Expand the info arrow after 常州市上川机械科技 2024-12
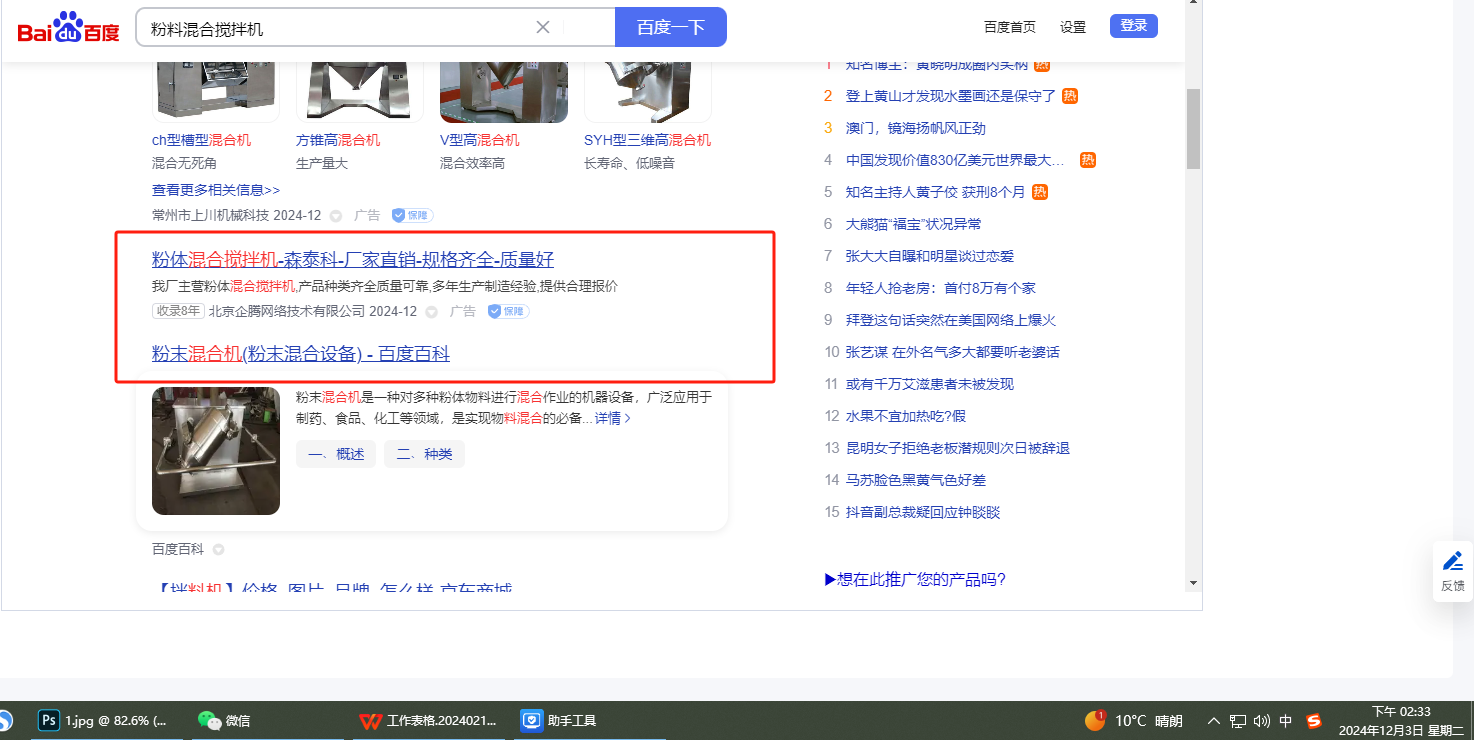Screen dimensions: 1474x740 (336, 215)
